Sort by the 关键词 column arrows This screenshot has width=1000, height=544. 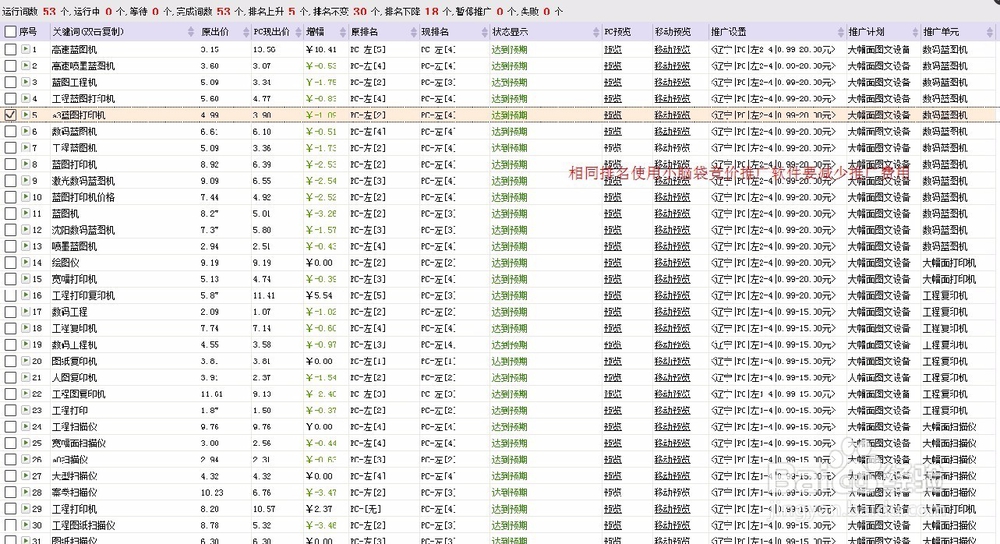coord(191,32)
